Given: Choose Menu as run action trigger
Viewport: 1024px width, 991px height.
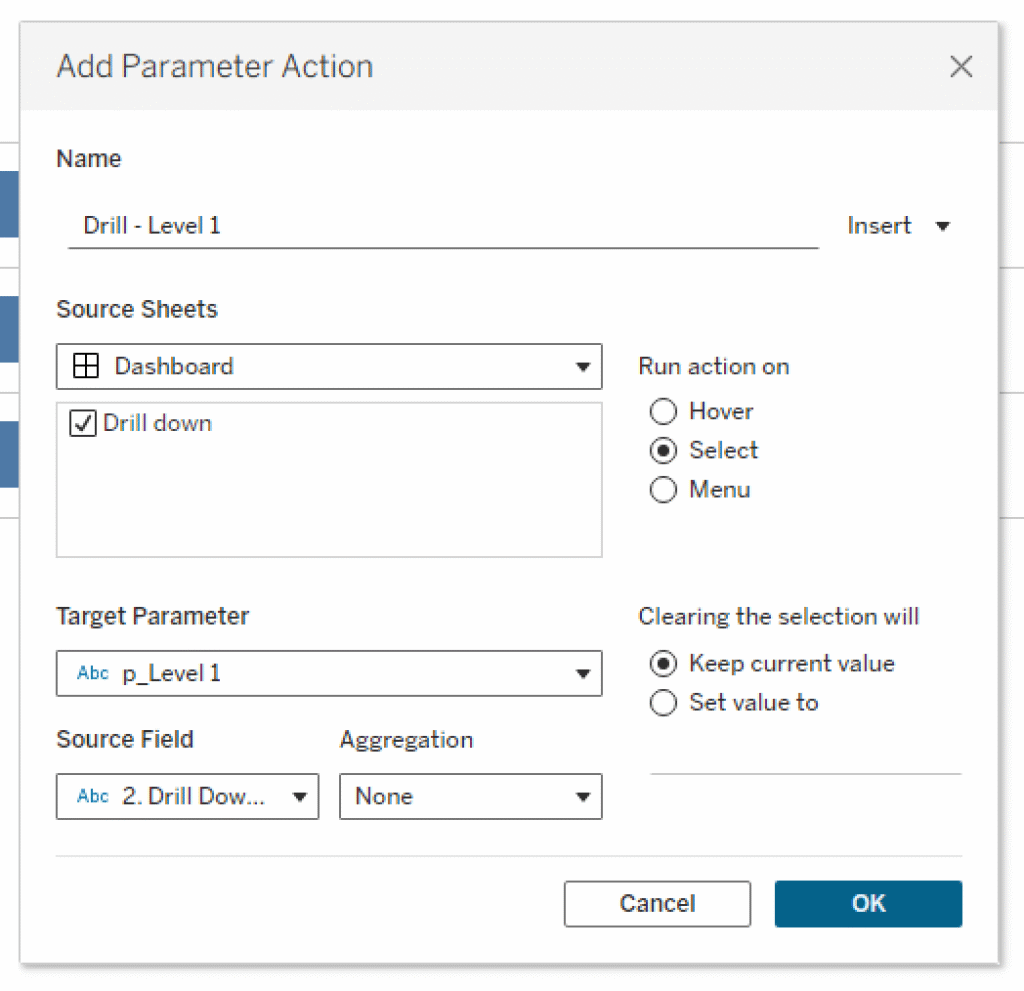Looking at the screenshot, I should 663,490.
